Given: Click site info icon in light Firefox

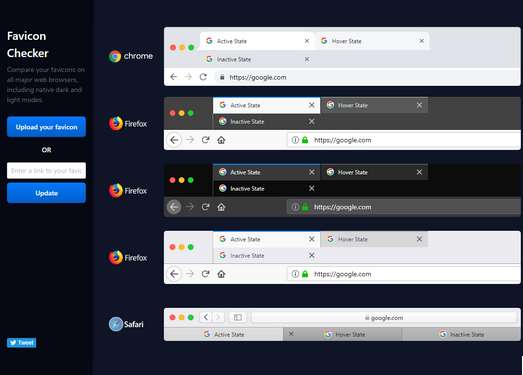Looking at the screenshot, I should click(x=295, y=274).
